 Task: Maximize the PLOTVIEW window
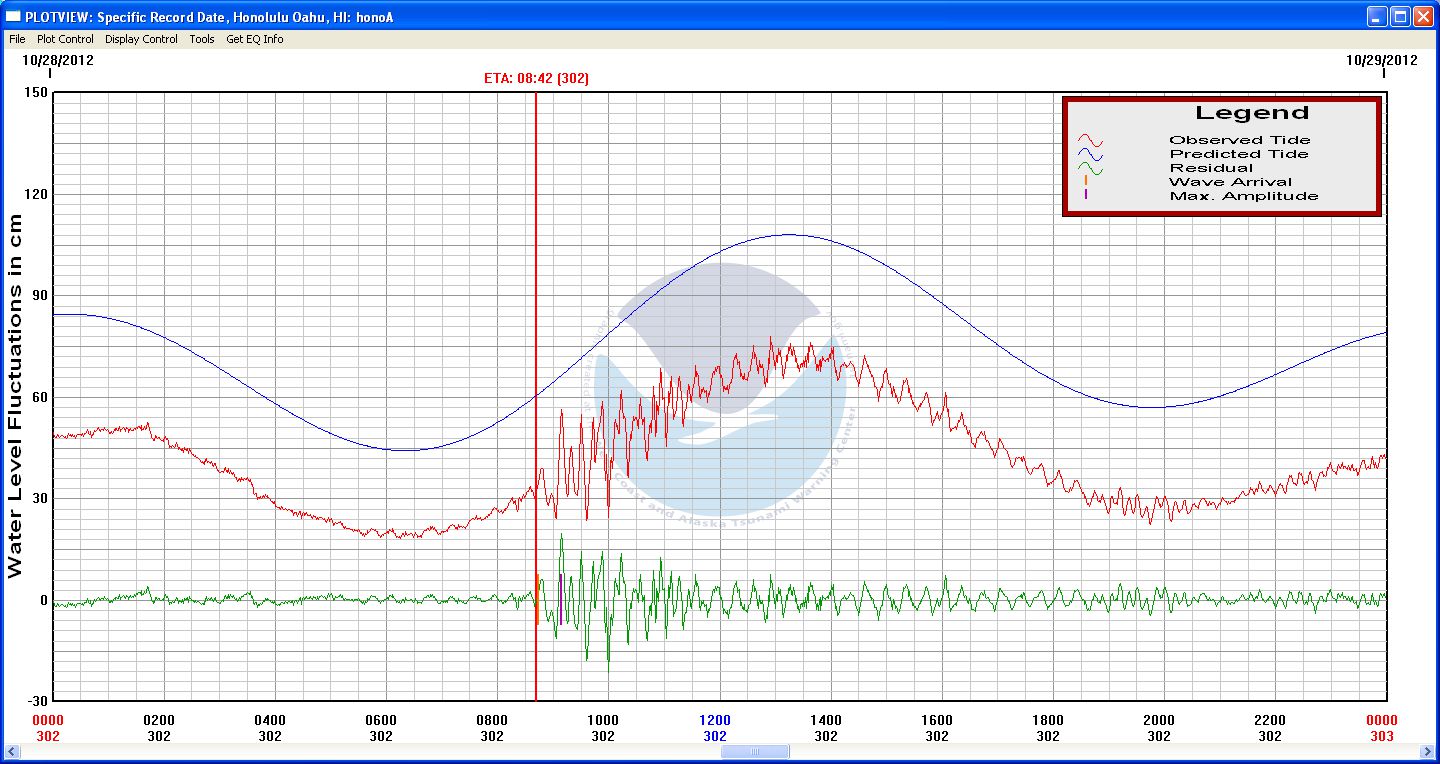click(1400, 15)
